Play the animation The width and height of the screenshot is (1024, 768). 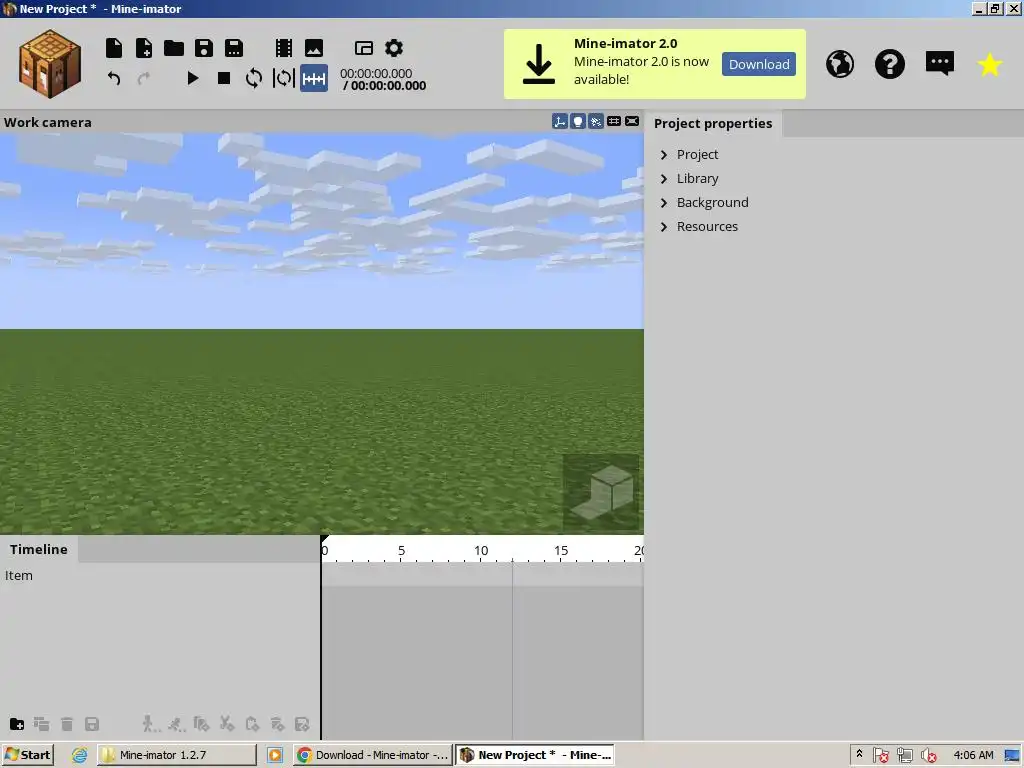pos(193,78)
